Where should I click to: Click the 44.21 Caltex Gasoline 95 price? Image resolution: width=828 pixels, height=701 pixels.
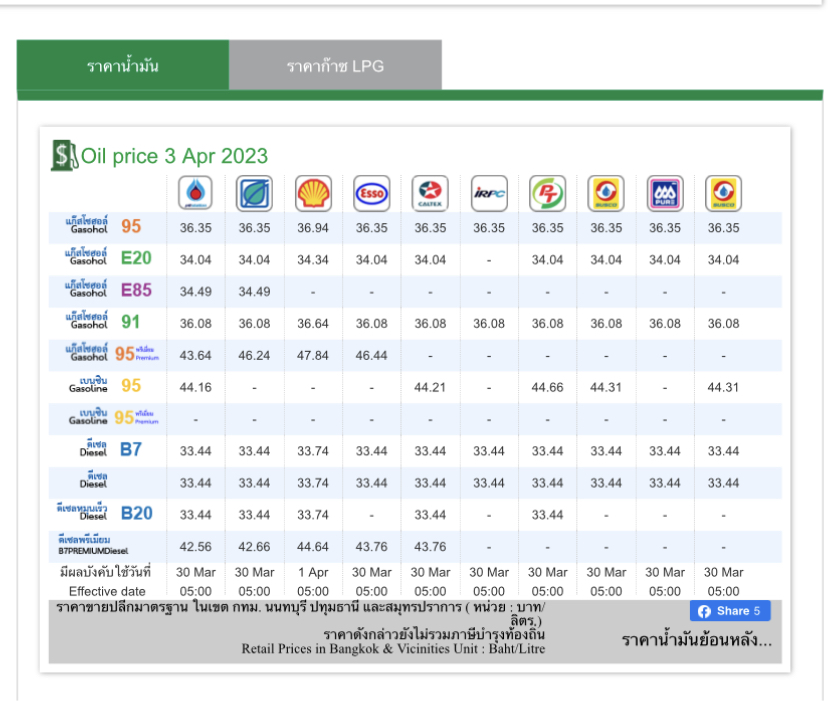tap(430, 387)
